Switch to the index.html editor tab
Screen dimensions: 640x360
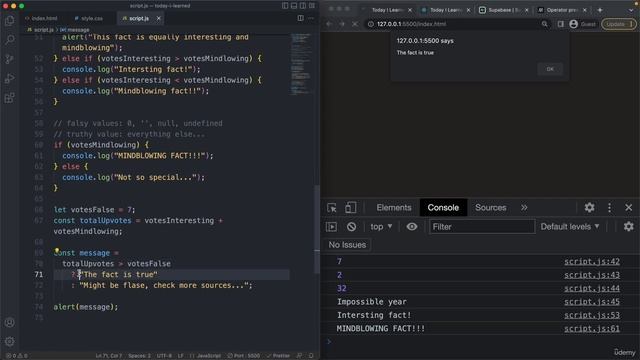point(41,18)
